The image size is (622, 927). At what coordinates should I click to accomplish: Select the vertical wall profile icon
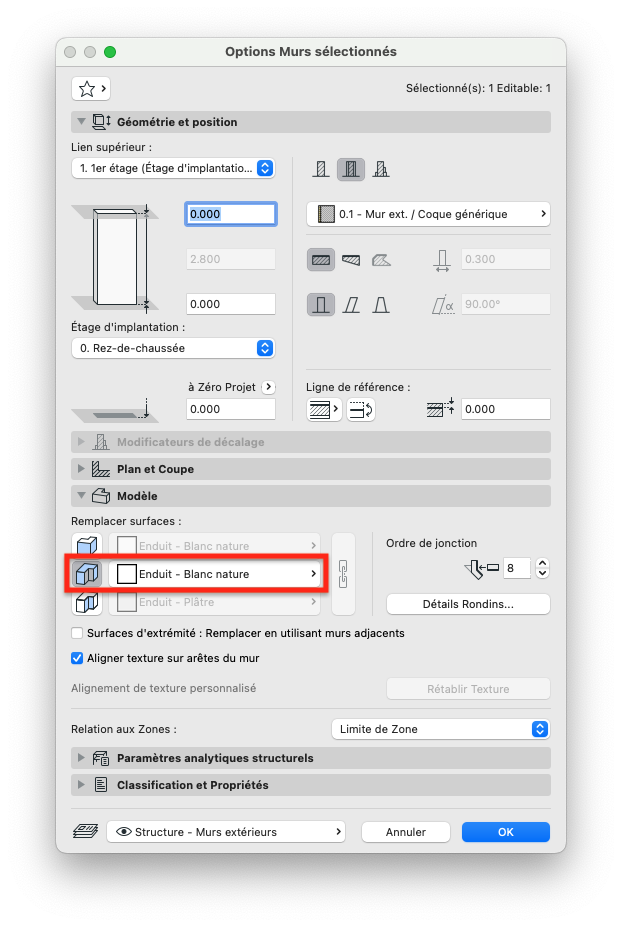[321, 304]
